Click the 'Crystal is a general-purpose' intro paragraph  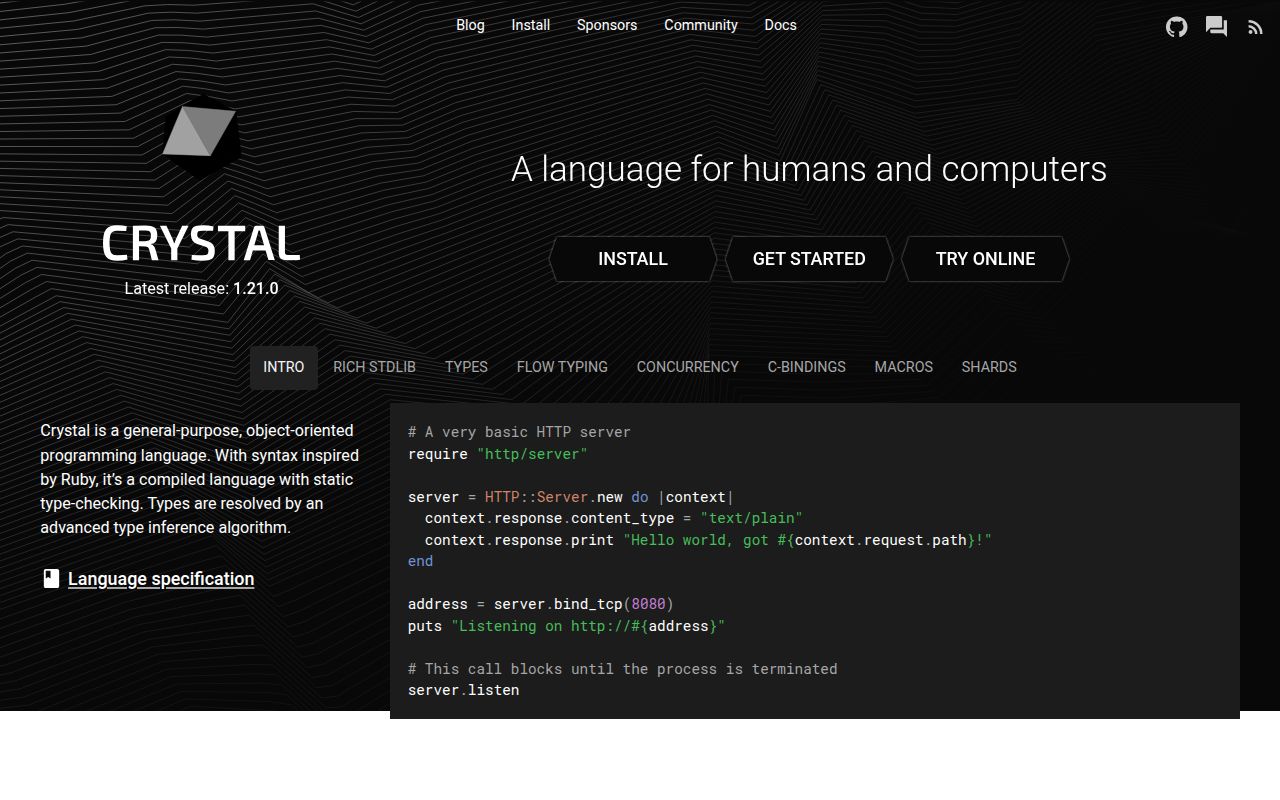[x=200, y=479]
